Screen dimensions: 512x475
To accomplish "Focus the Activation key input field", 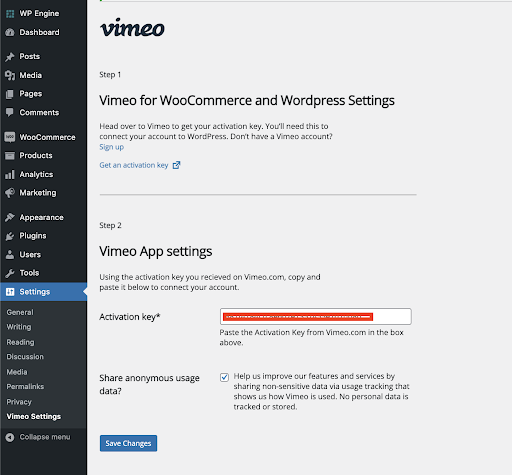I will coord(315,316).
